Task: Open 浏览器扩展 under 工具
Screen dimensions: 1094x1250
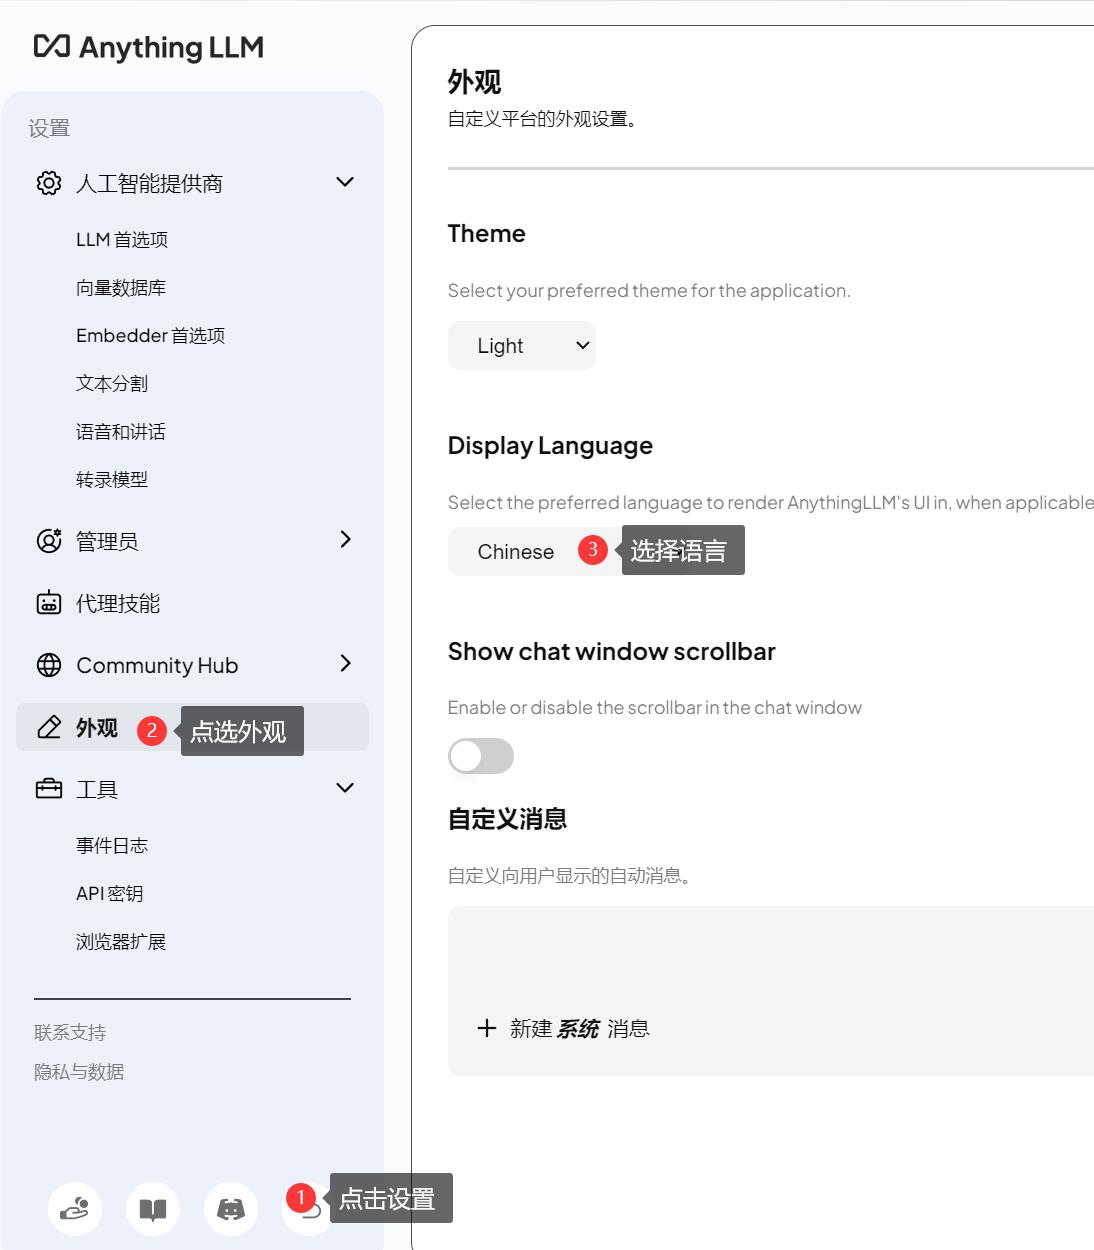Action: point(121,942)
